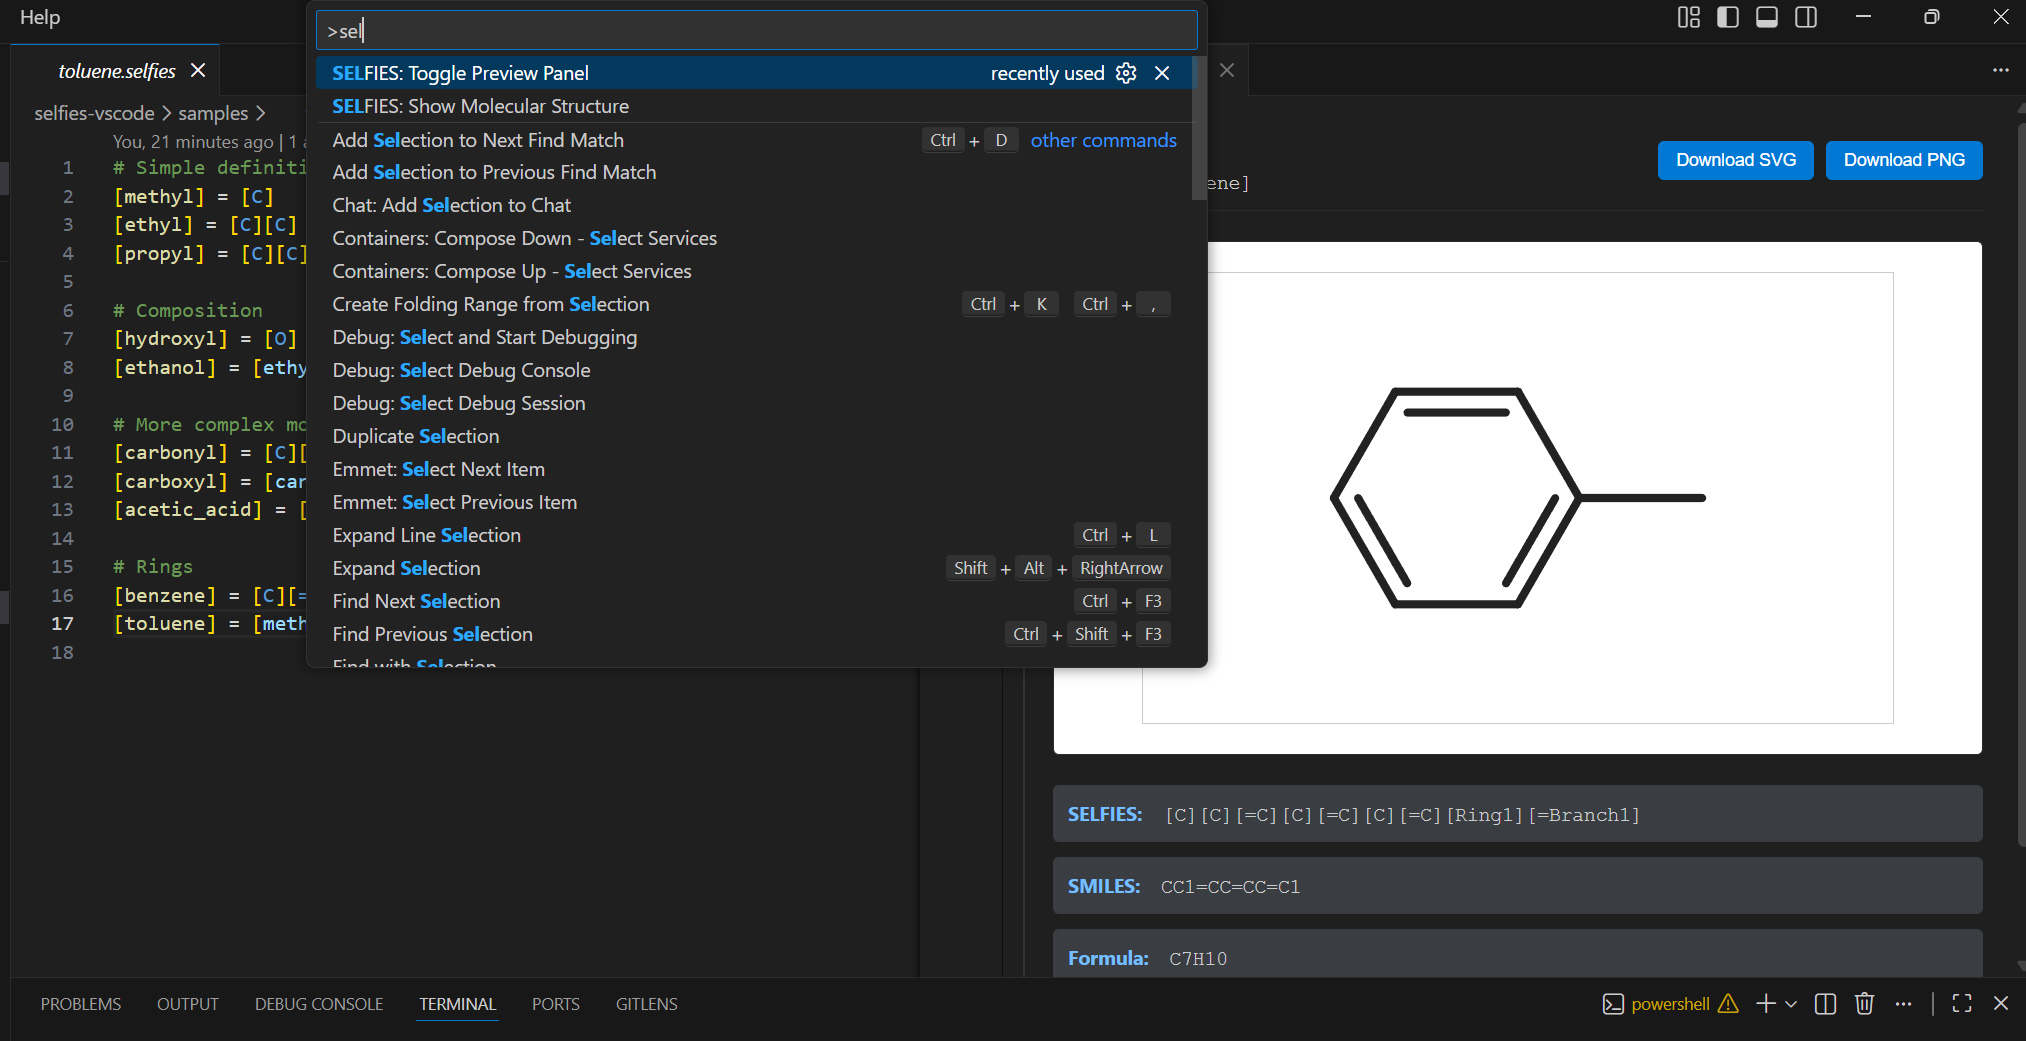Select Chat: Add Selection to Chat
The width and height of the screenshot is (2026, 1041).
754,205
